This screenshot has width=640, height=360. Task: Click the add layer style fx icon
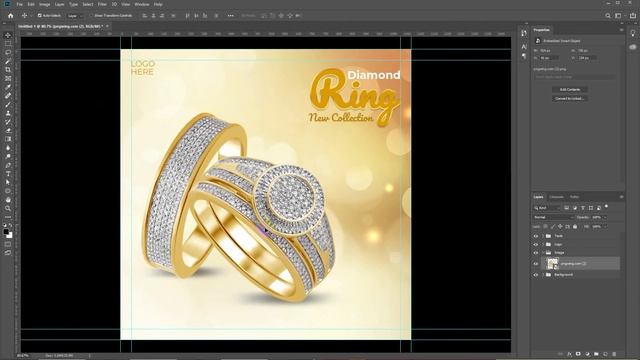(x=569, y=354)
